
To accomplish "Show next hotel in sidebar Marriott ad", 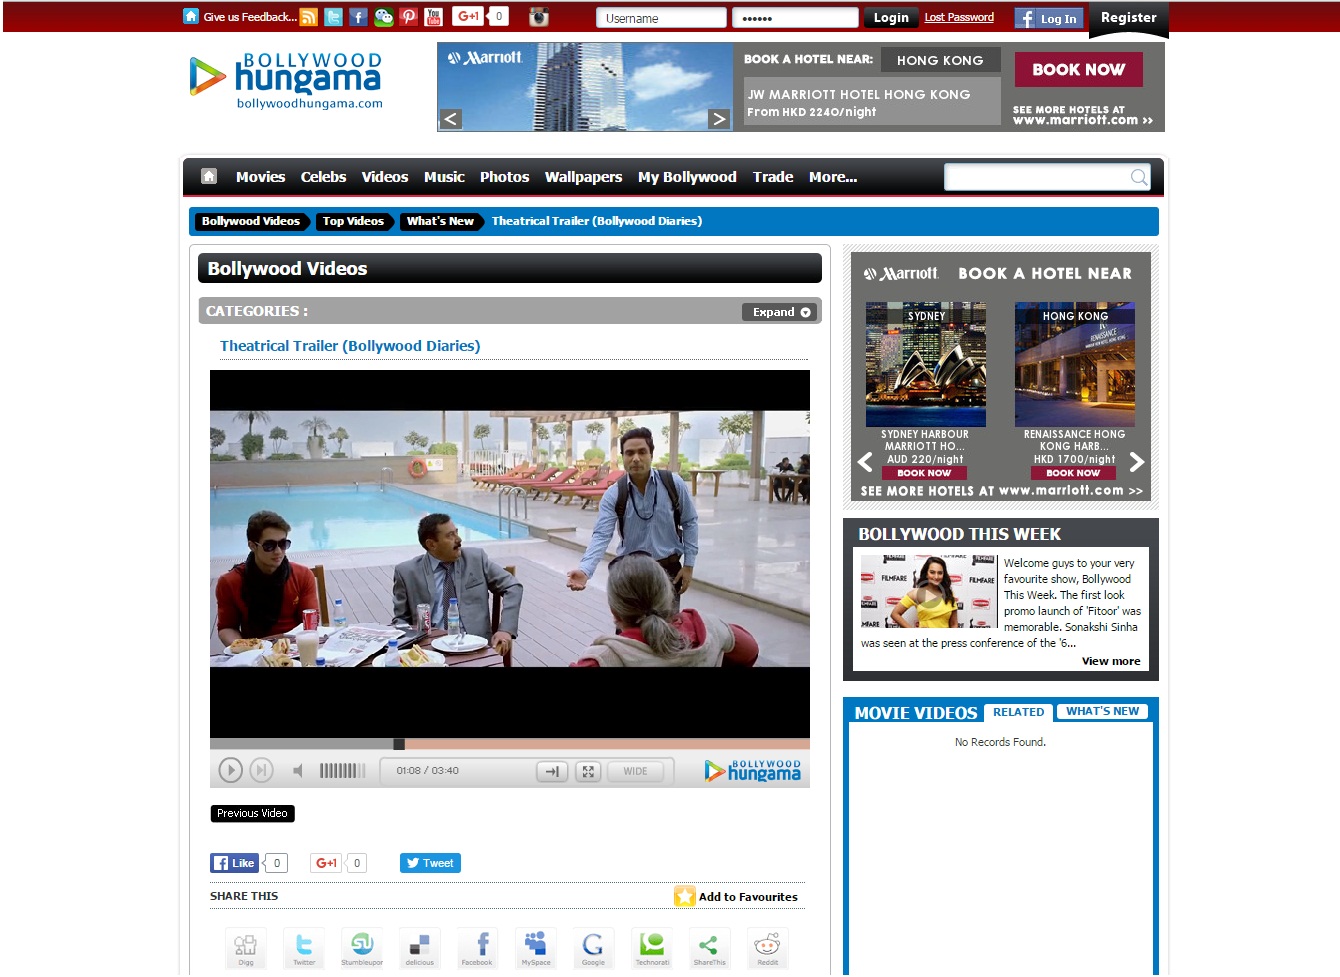I will (1136, 462).
